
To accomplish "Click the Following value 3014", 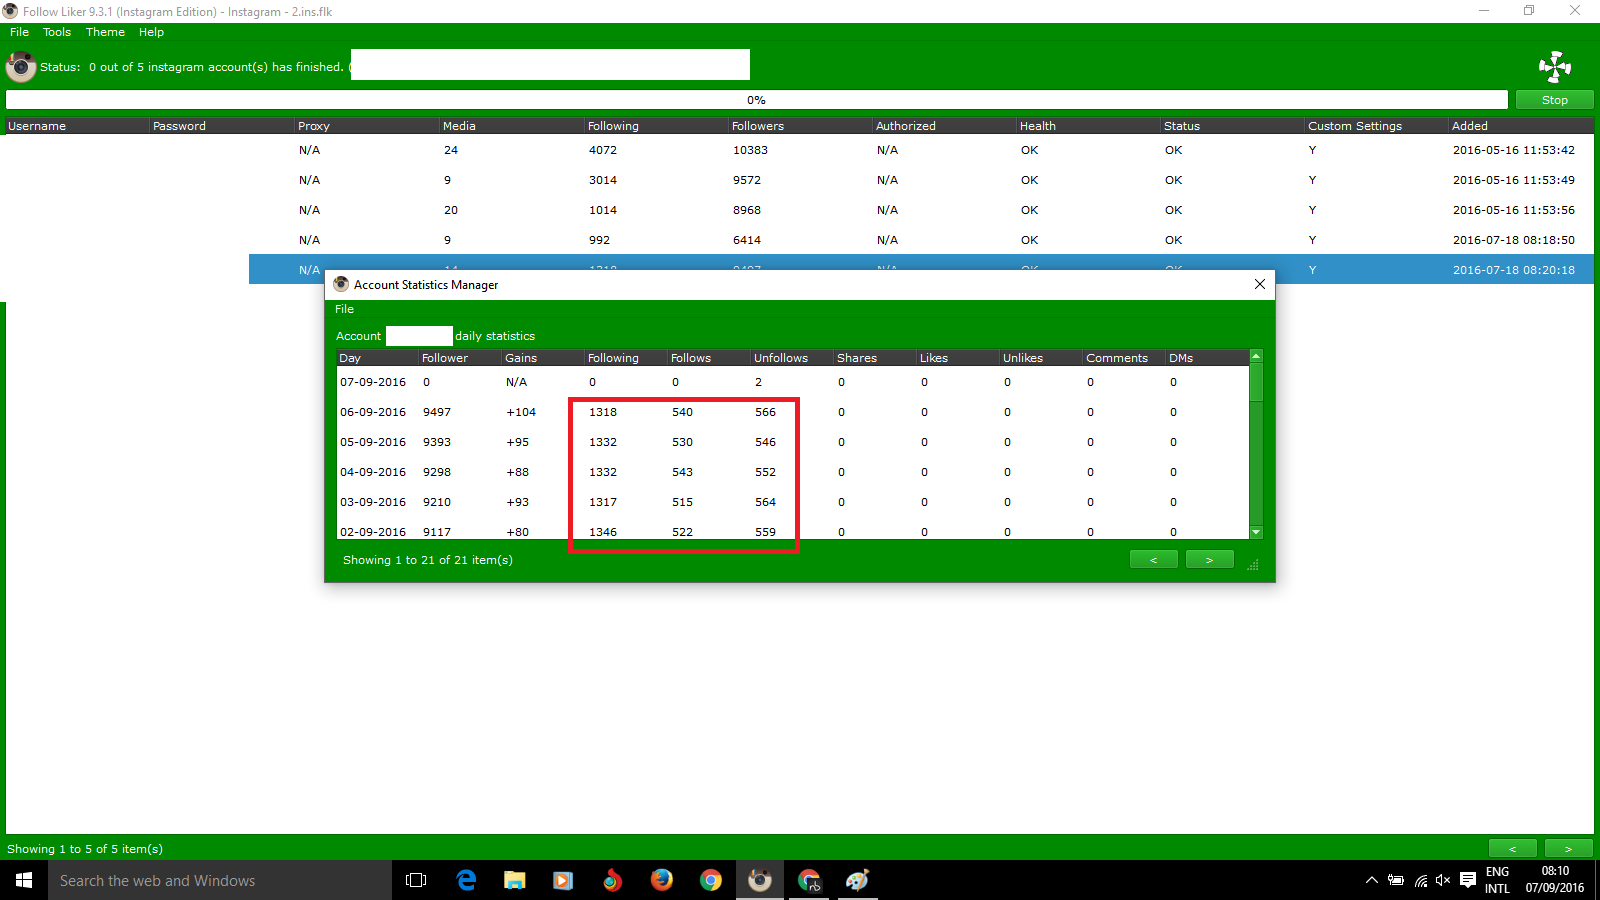I will tap(602, 180).
